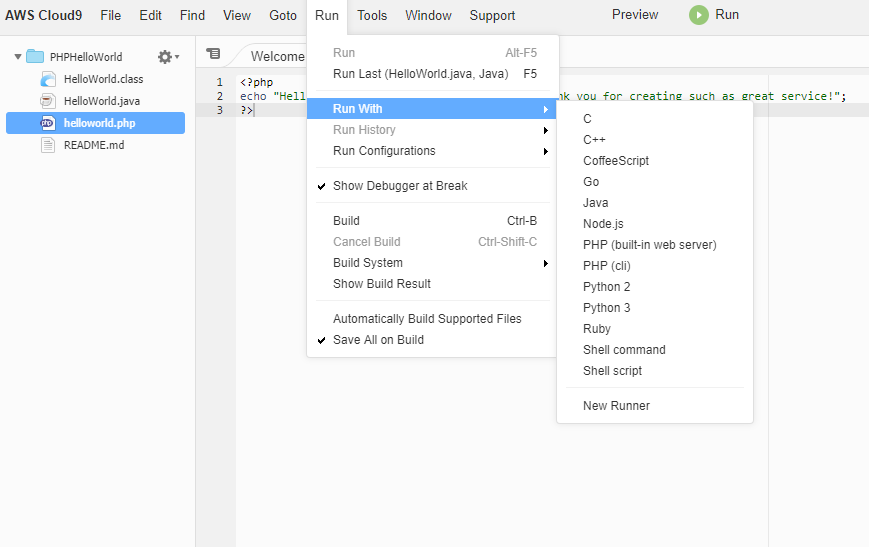Select HelloWorld.java in file tree
The height and width of the screenshot is (547, 869).
coord(102,101)
